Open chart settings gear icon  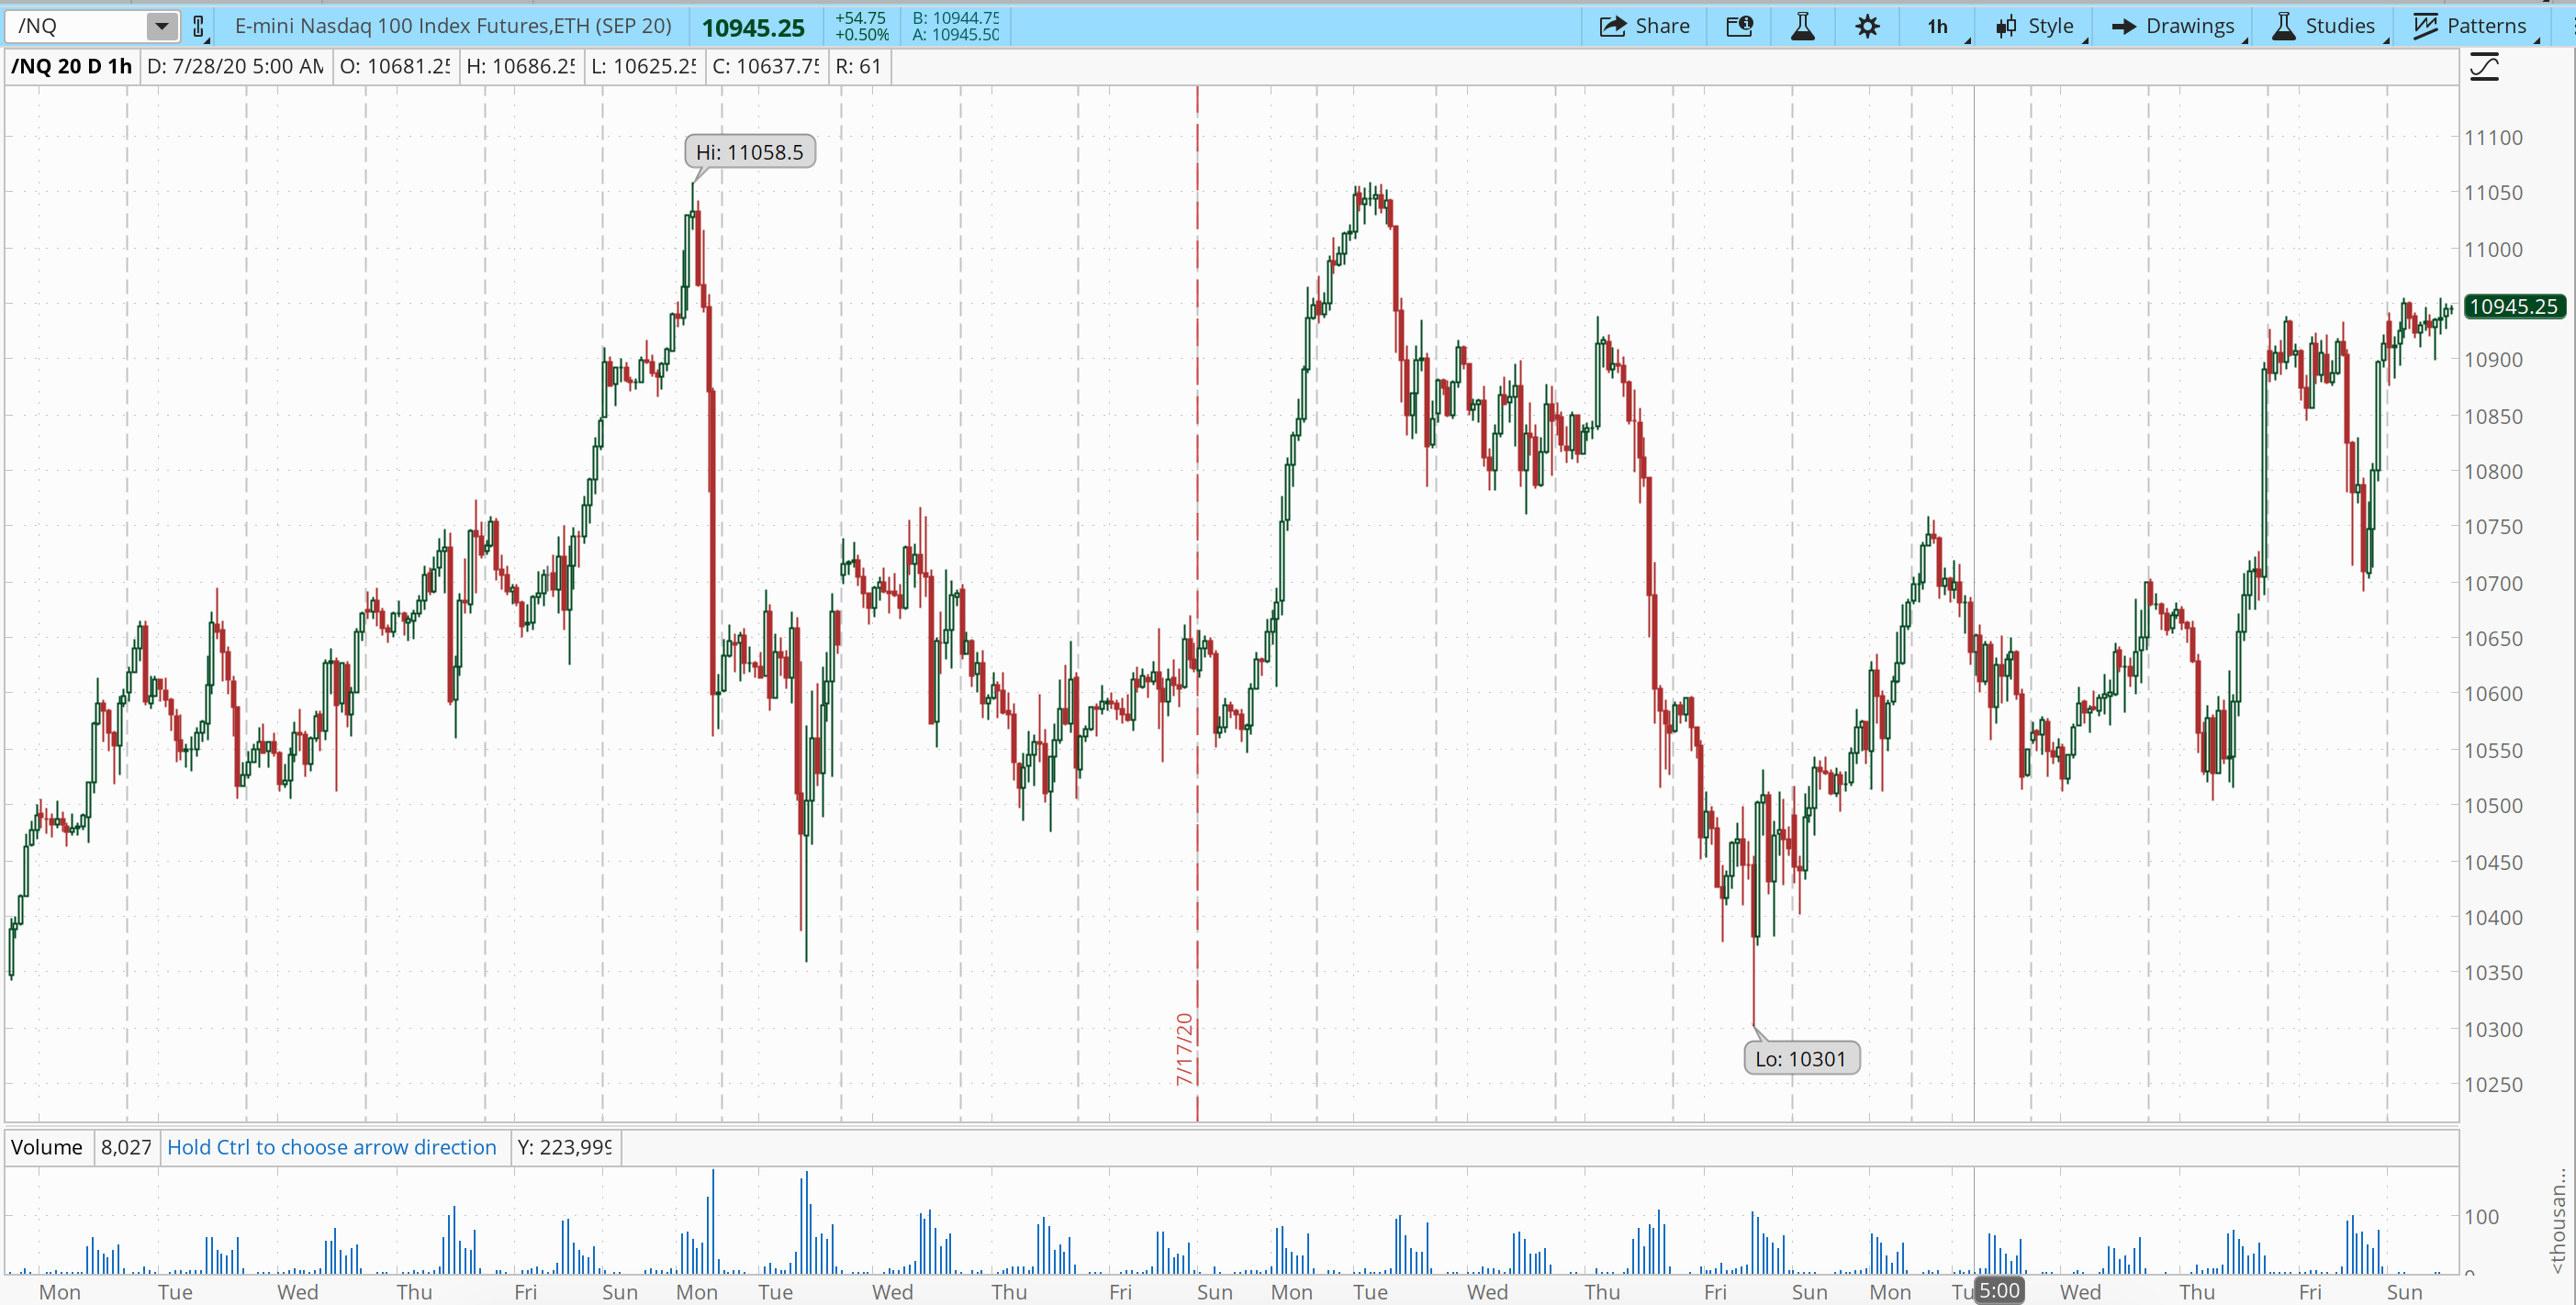1867,26
